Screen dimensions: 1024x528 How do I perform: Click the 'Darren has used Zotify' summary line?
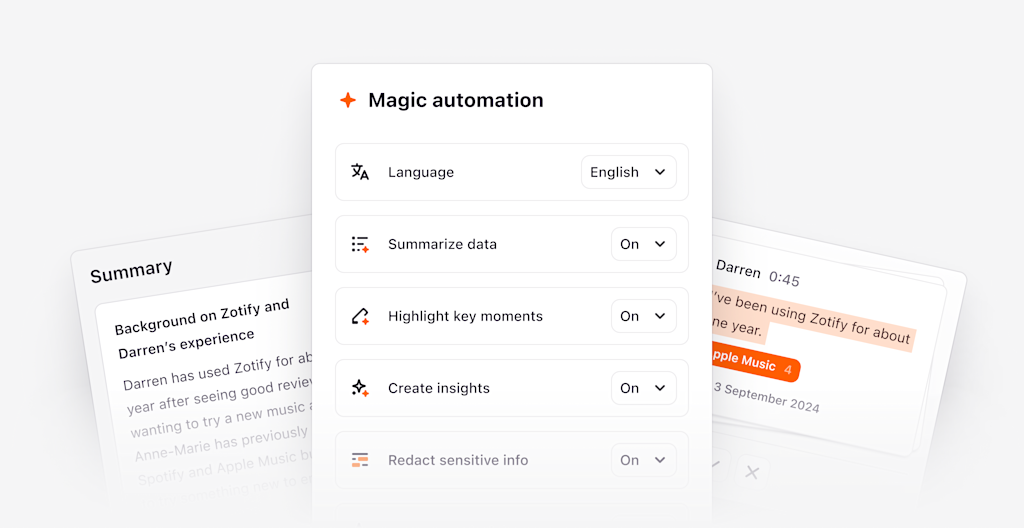tap(219, 373)
